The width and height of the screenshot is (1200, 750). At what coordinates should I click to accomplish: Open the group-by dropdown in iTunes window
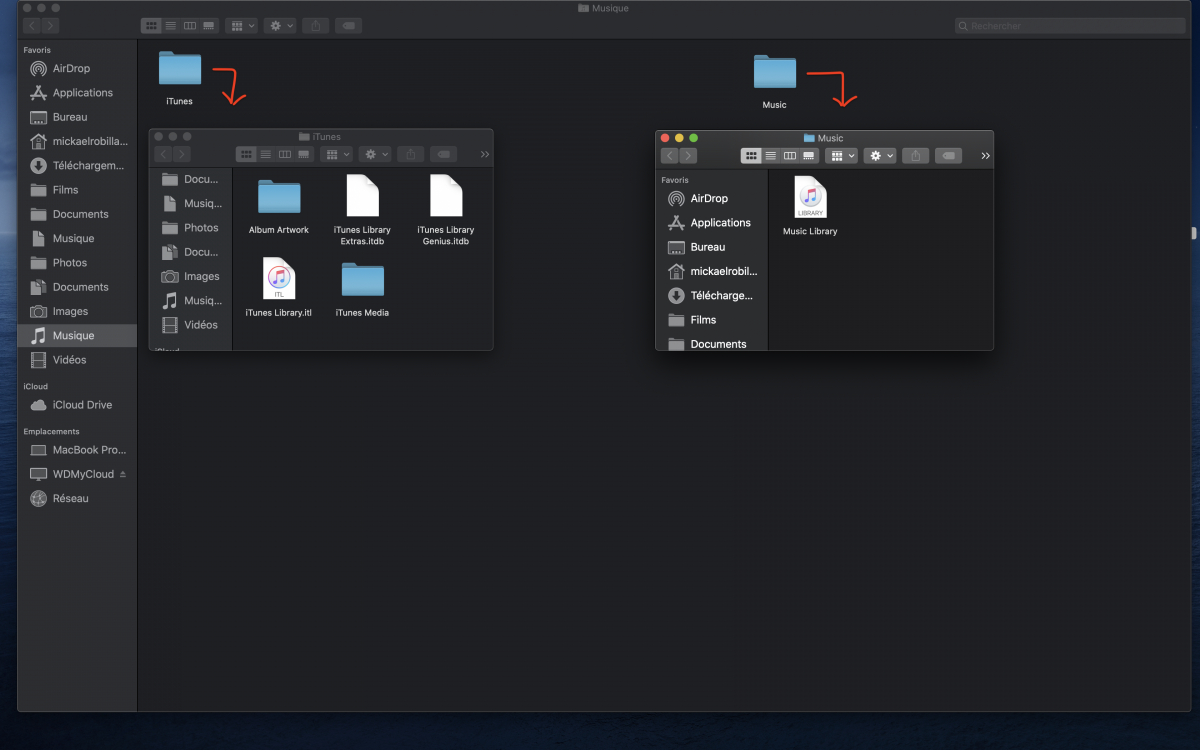click(x=336, y=154)
